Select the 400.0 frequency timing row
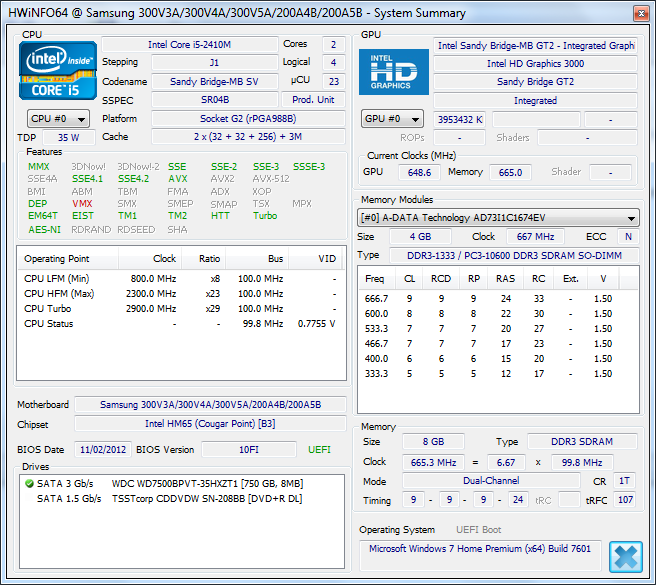Viewport: 657px width, 585px height. coord(498,359)
